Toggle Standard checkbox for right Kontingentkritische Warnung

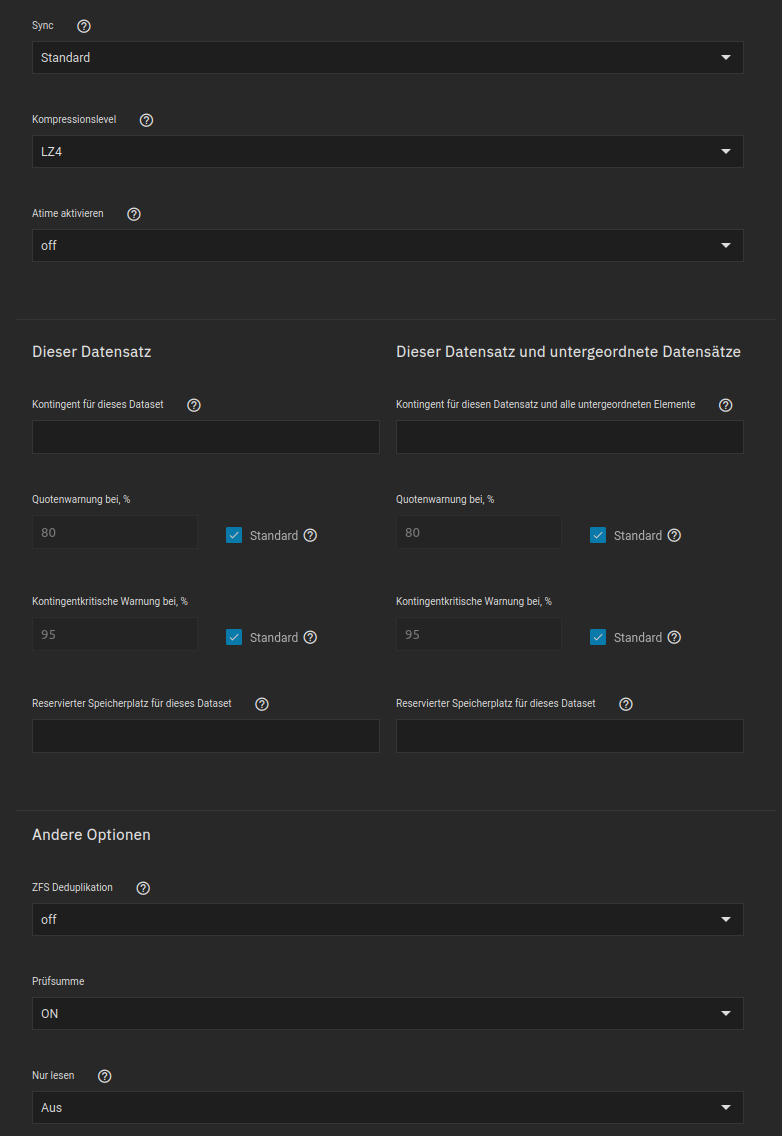point(598,637)
